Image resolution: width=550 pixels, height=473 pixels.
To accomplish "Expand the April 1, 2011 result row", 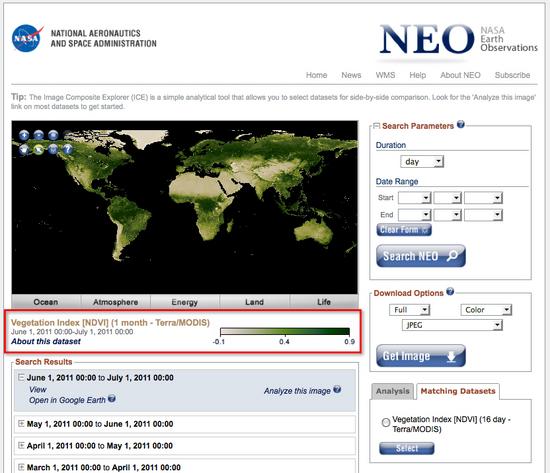I will point(21,445).
